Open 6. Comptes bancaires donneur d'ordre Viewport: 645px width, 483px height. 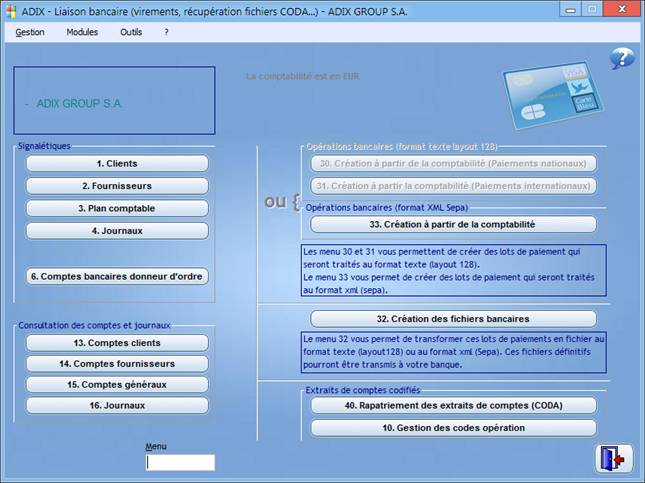click(117, 276)
